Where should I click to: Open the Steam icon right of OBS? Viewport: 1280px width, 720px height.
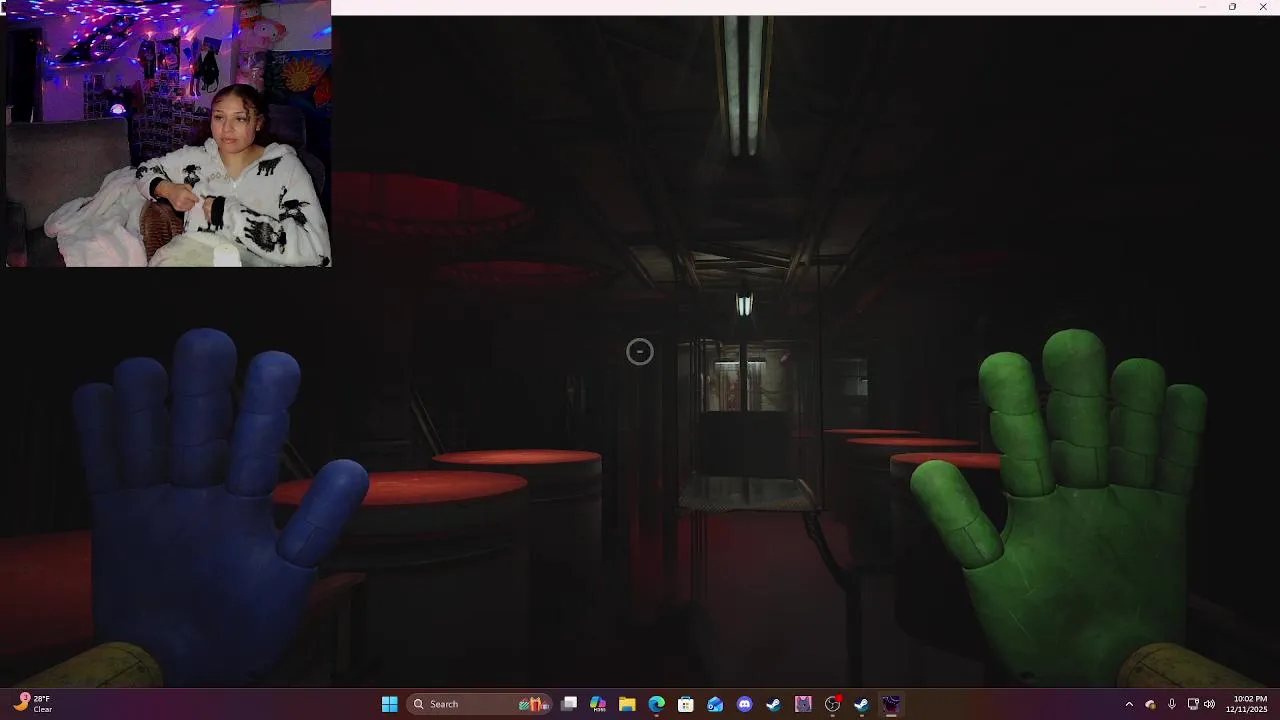861,704
